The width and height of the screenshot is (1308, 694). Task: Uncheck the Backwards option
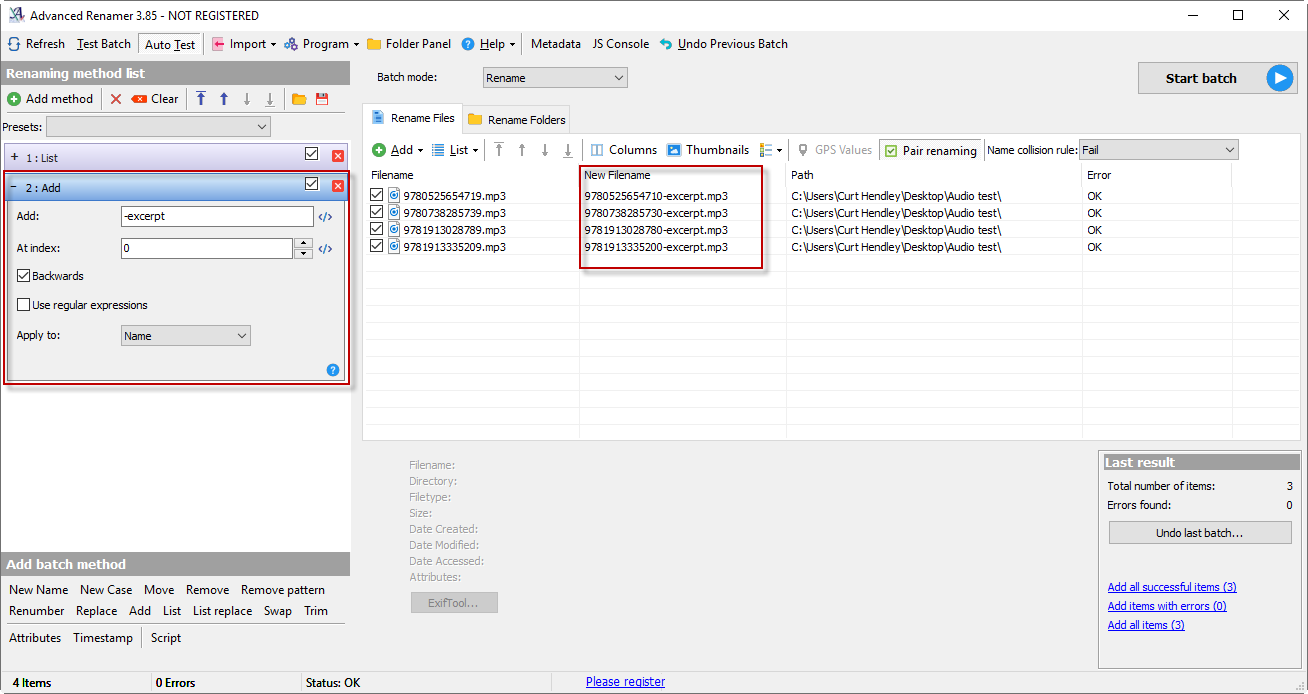pos(23,276)
